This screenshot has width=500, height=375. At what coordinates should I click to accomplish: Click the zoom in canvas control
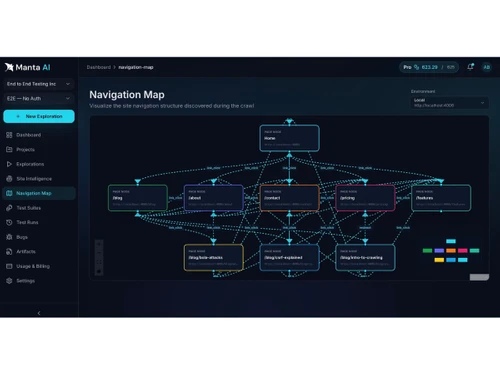(99, 244)
